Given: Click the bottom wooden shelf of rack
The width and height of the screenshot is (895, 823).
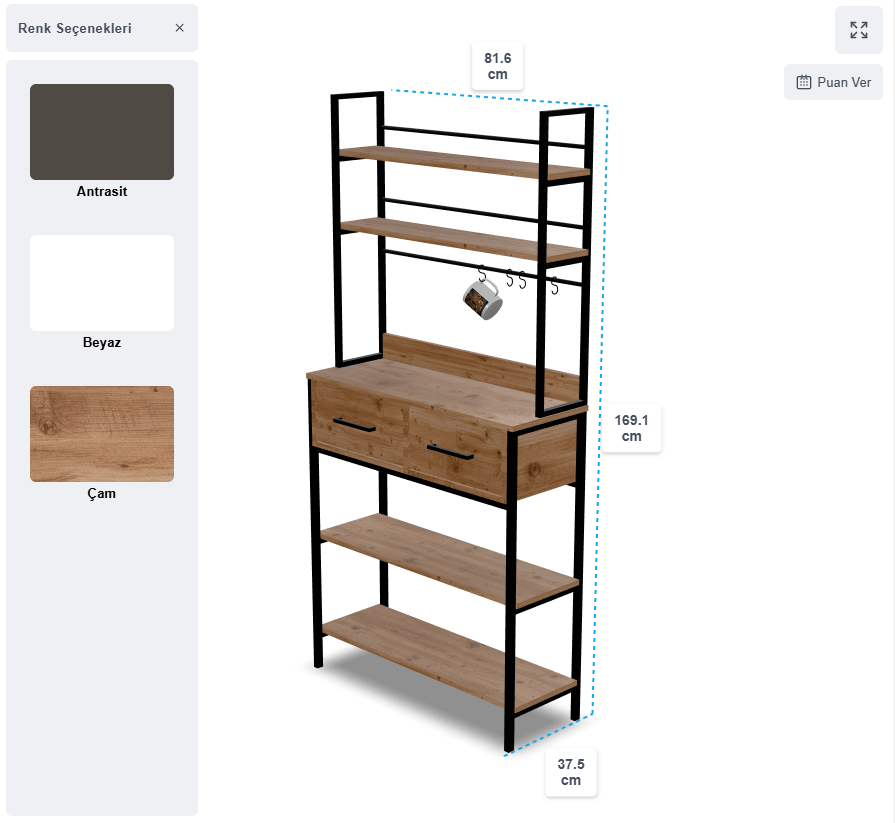Looking at the screenshot, I should point(449,657).
